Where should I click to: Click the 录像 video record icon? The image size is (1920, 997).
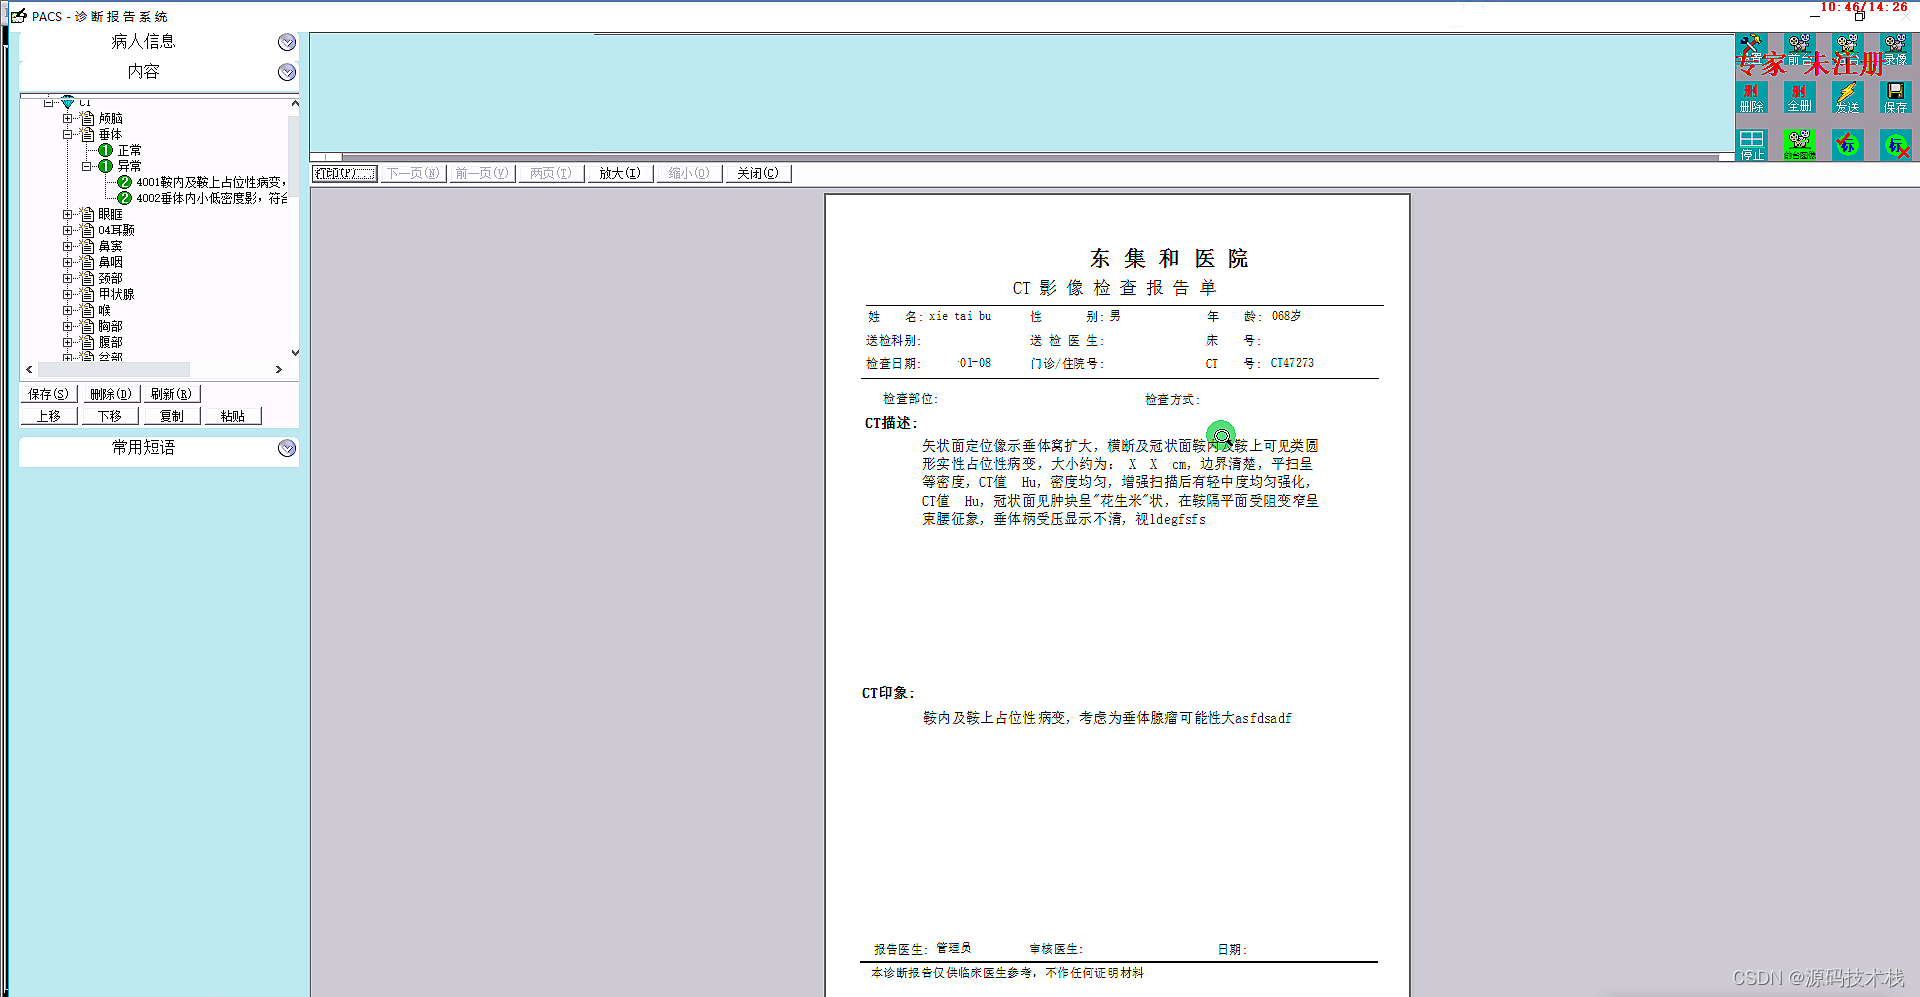[1895, 50]
